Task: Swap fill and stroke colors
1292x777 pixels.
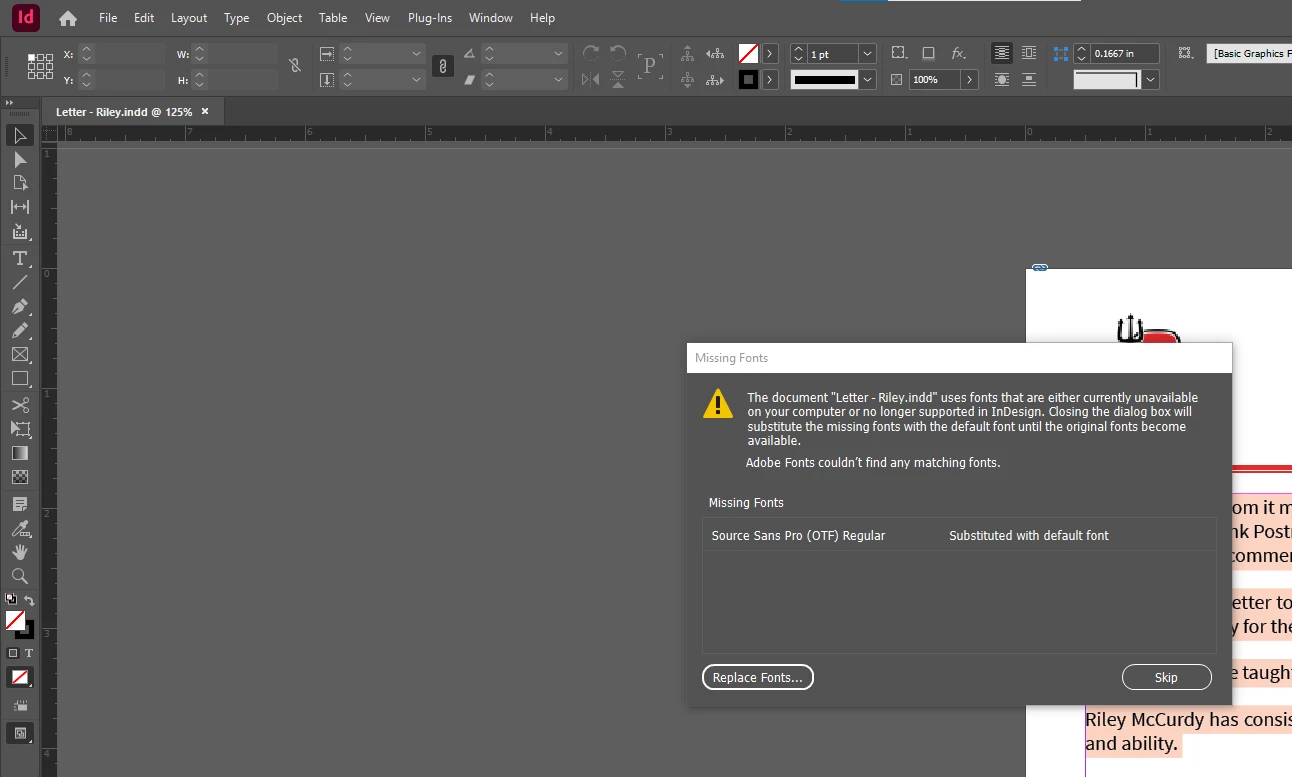Action: [29, 601]
